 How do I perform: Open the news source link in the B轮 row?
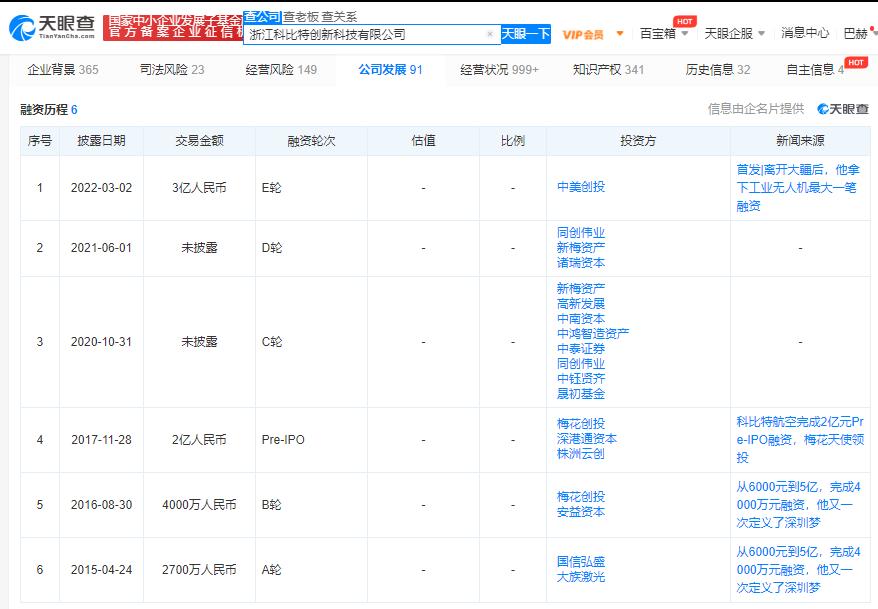(x=798, y=504)
